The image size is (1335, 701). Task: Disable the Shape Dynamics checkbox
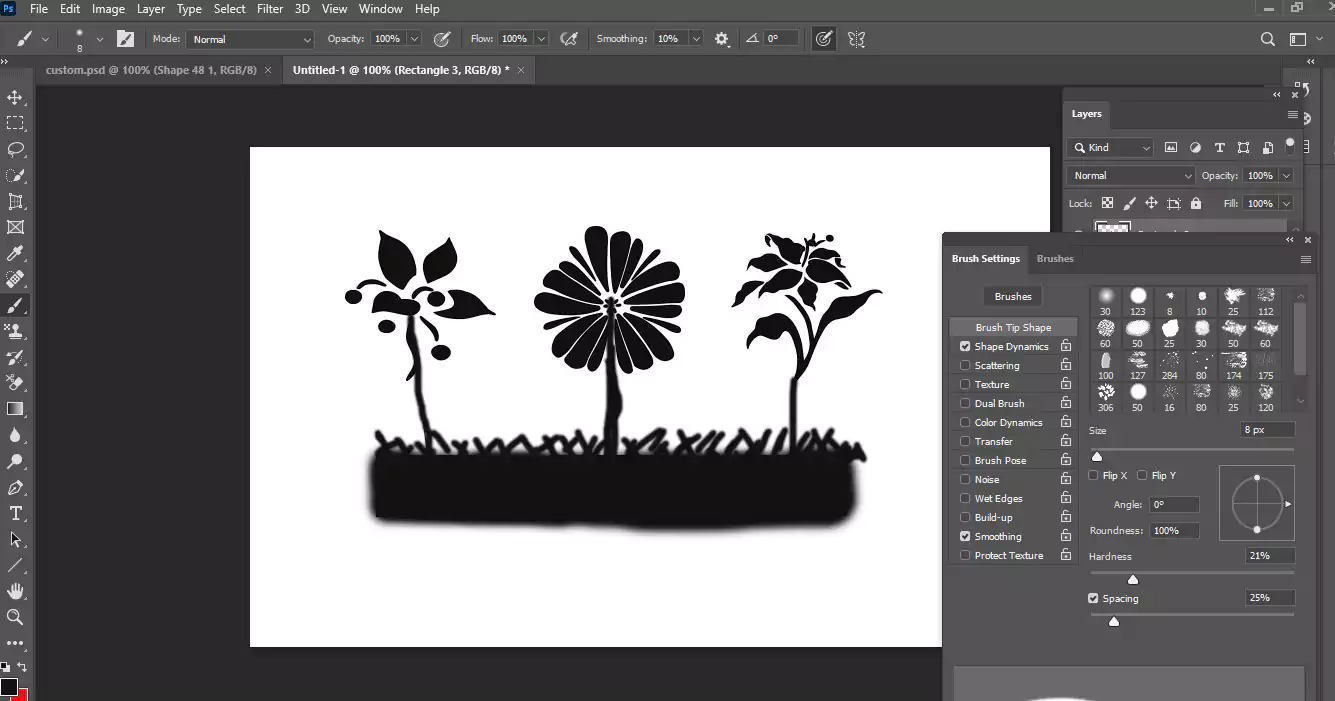click(965, 347)
